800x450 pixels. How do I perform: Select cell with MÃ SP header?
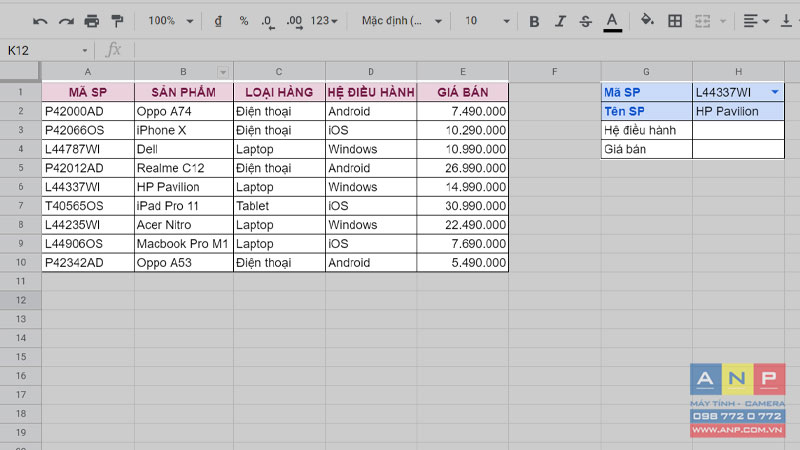click(x=88, y=92)
